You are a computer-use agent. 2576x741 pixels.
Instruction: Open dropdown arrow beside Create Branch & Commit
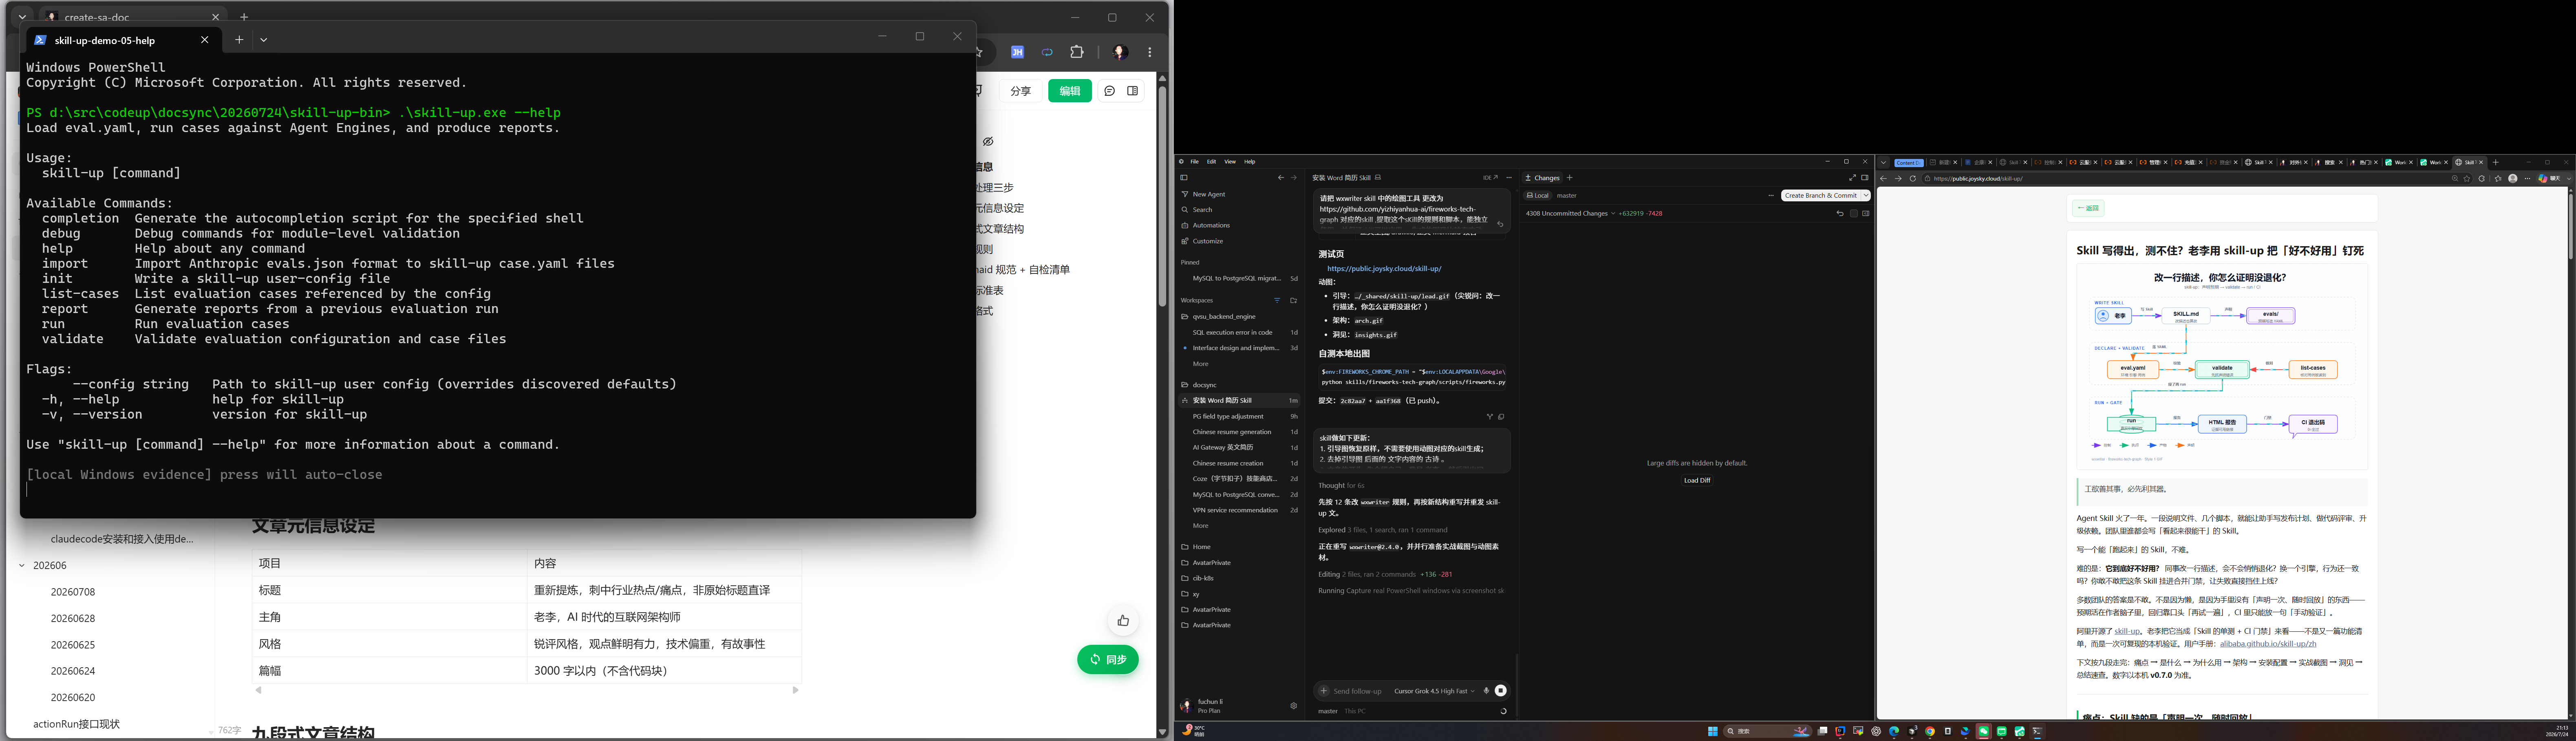[x=1866, y=196]
